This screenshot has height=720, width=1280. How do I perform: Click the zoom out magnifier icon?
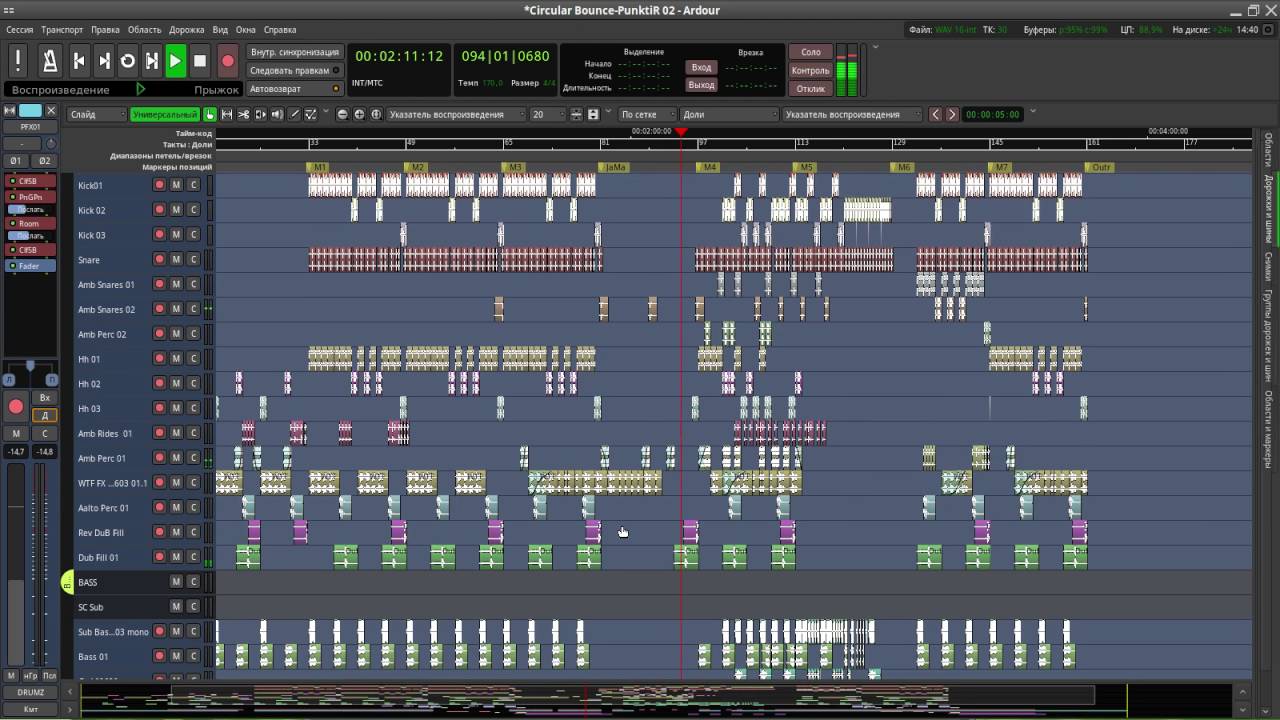[x=343, y=114]
